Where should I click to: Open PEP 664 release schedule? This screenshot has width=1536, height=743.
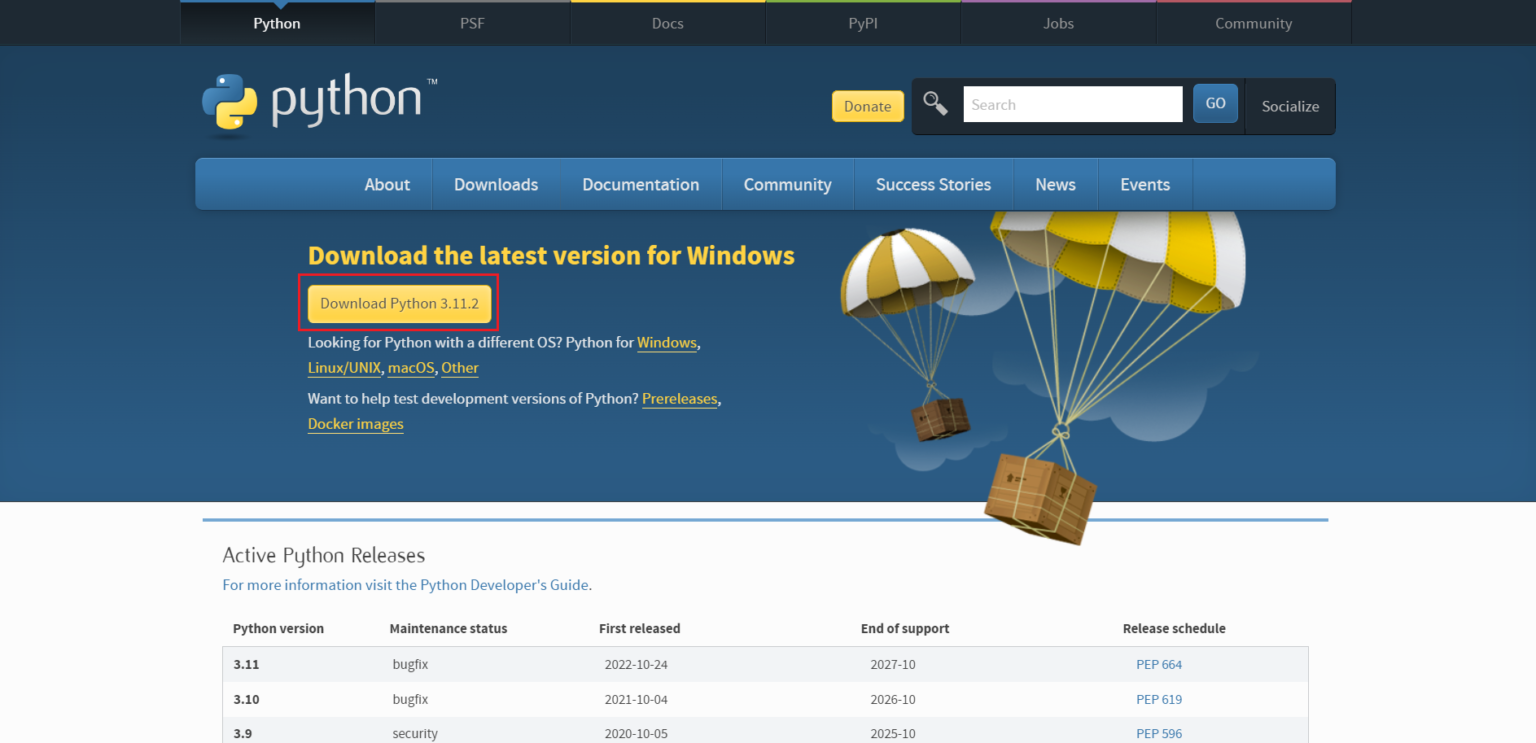coord(1159,664)
